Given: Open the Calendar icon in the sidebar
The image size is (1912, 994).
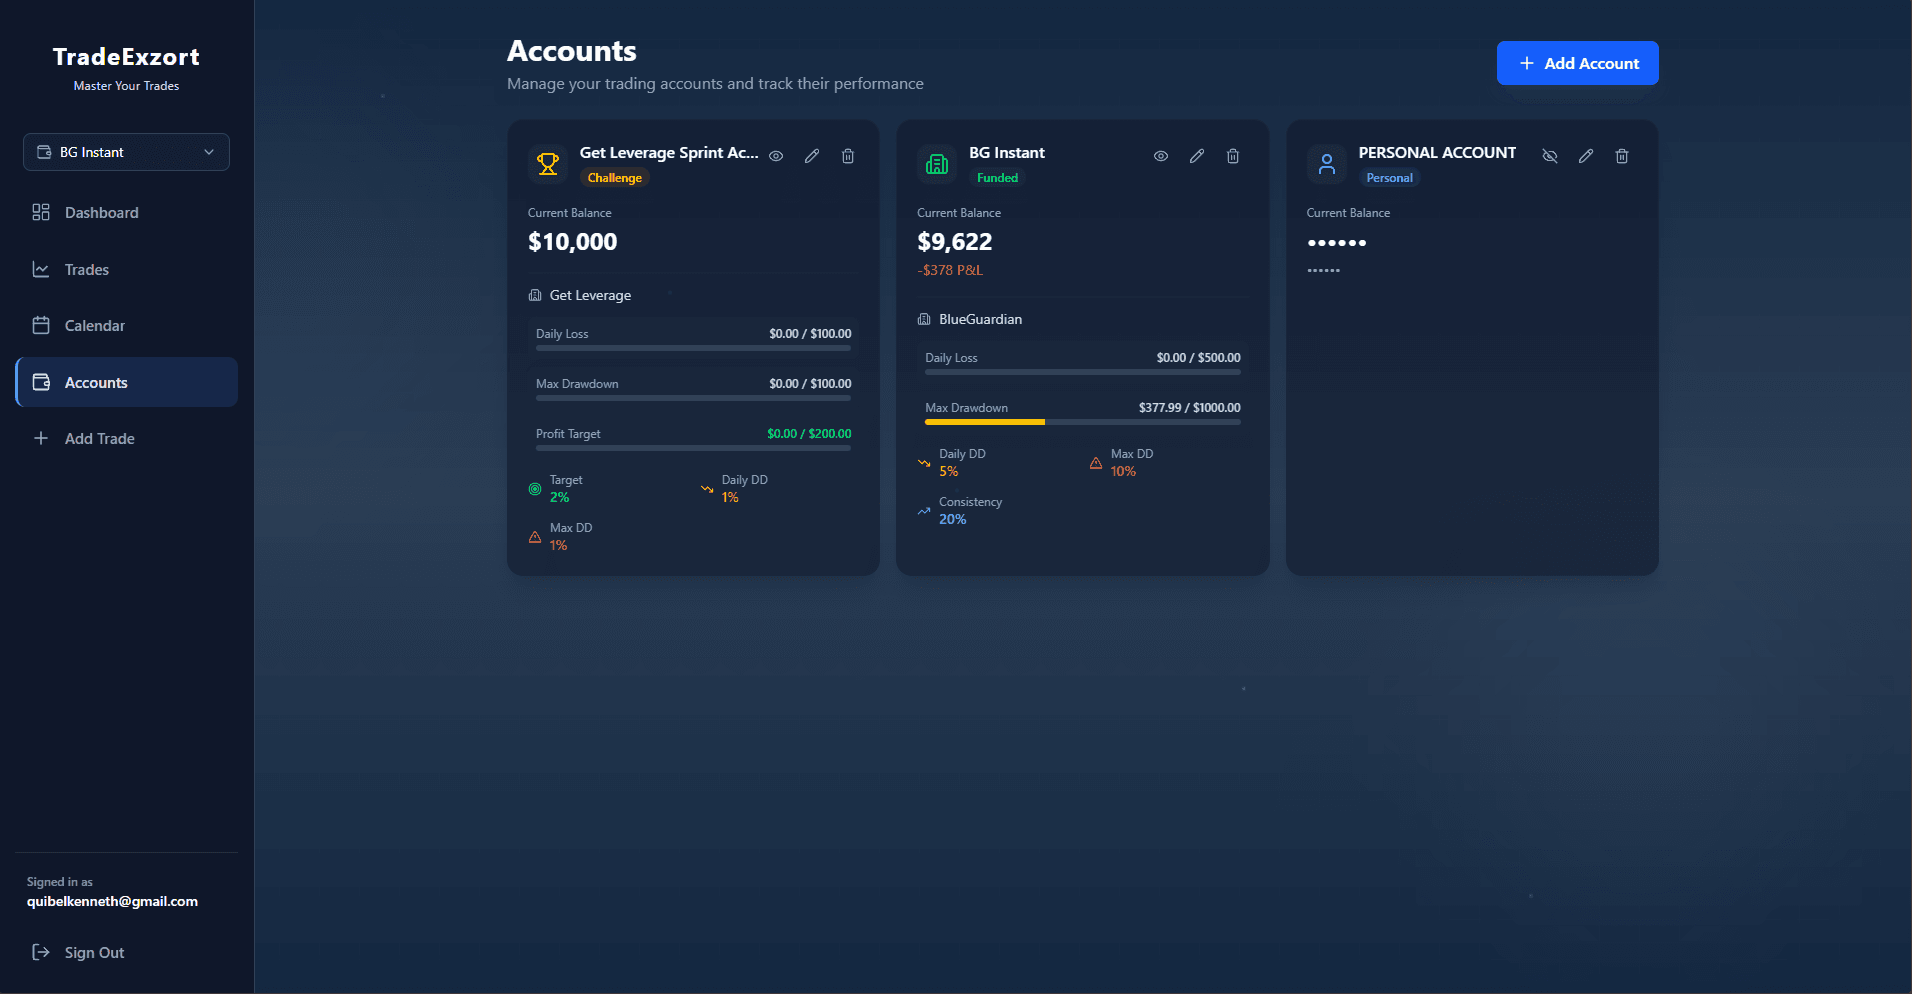Looking at the screenshot, I should click(x=41, y=325).
